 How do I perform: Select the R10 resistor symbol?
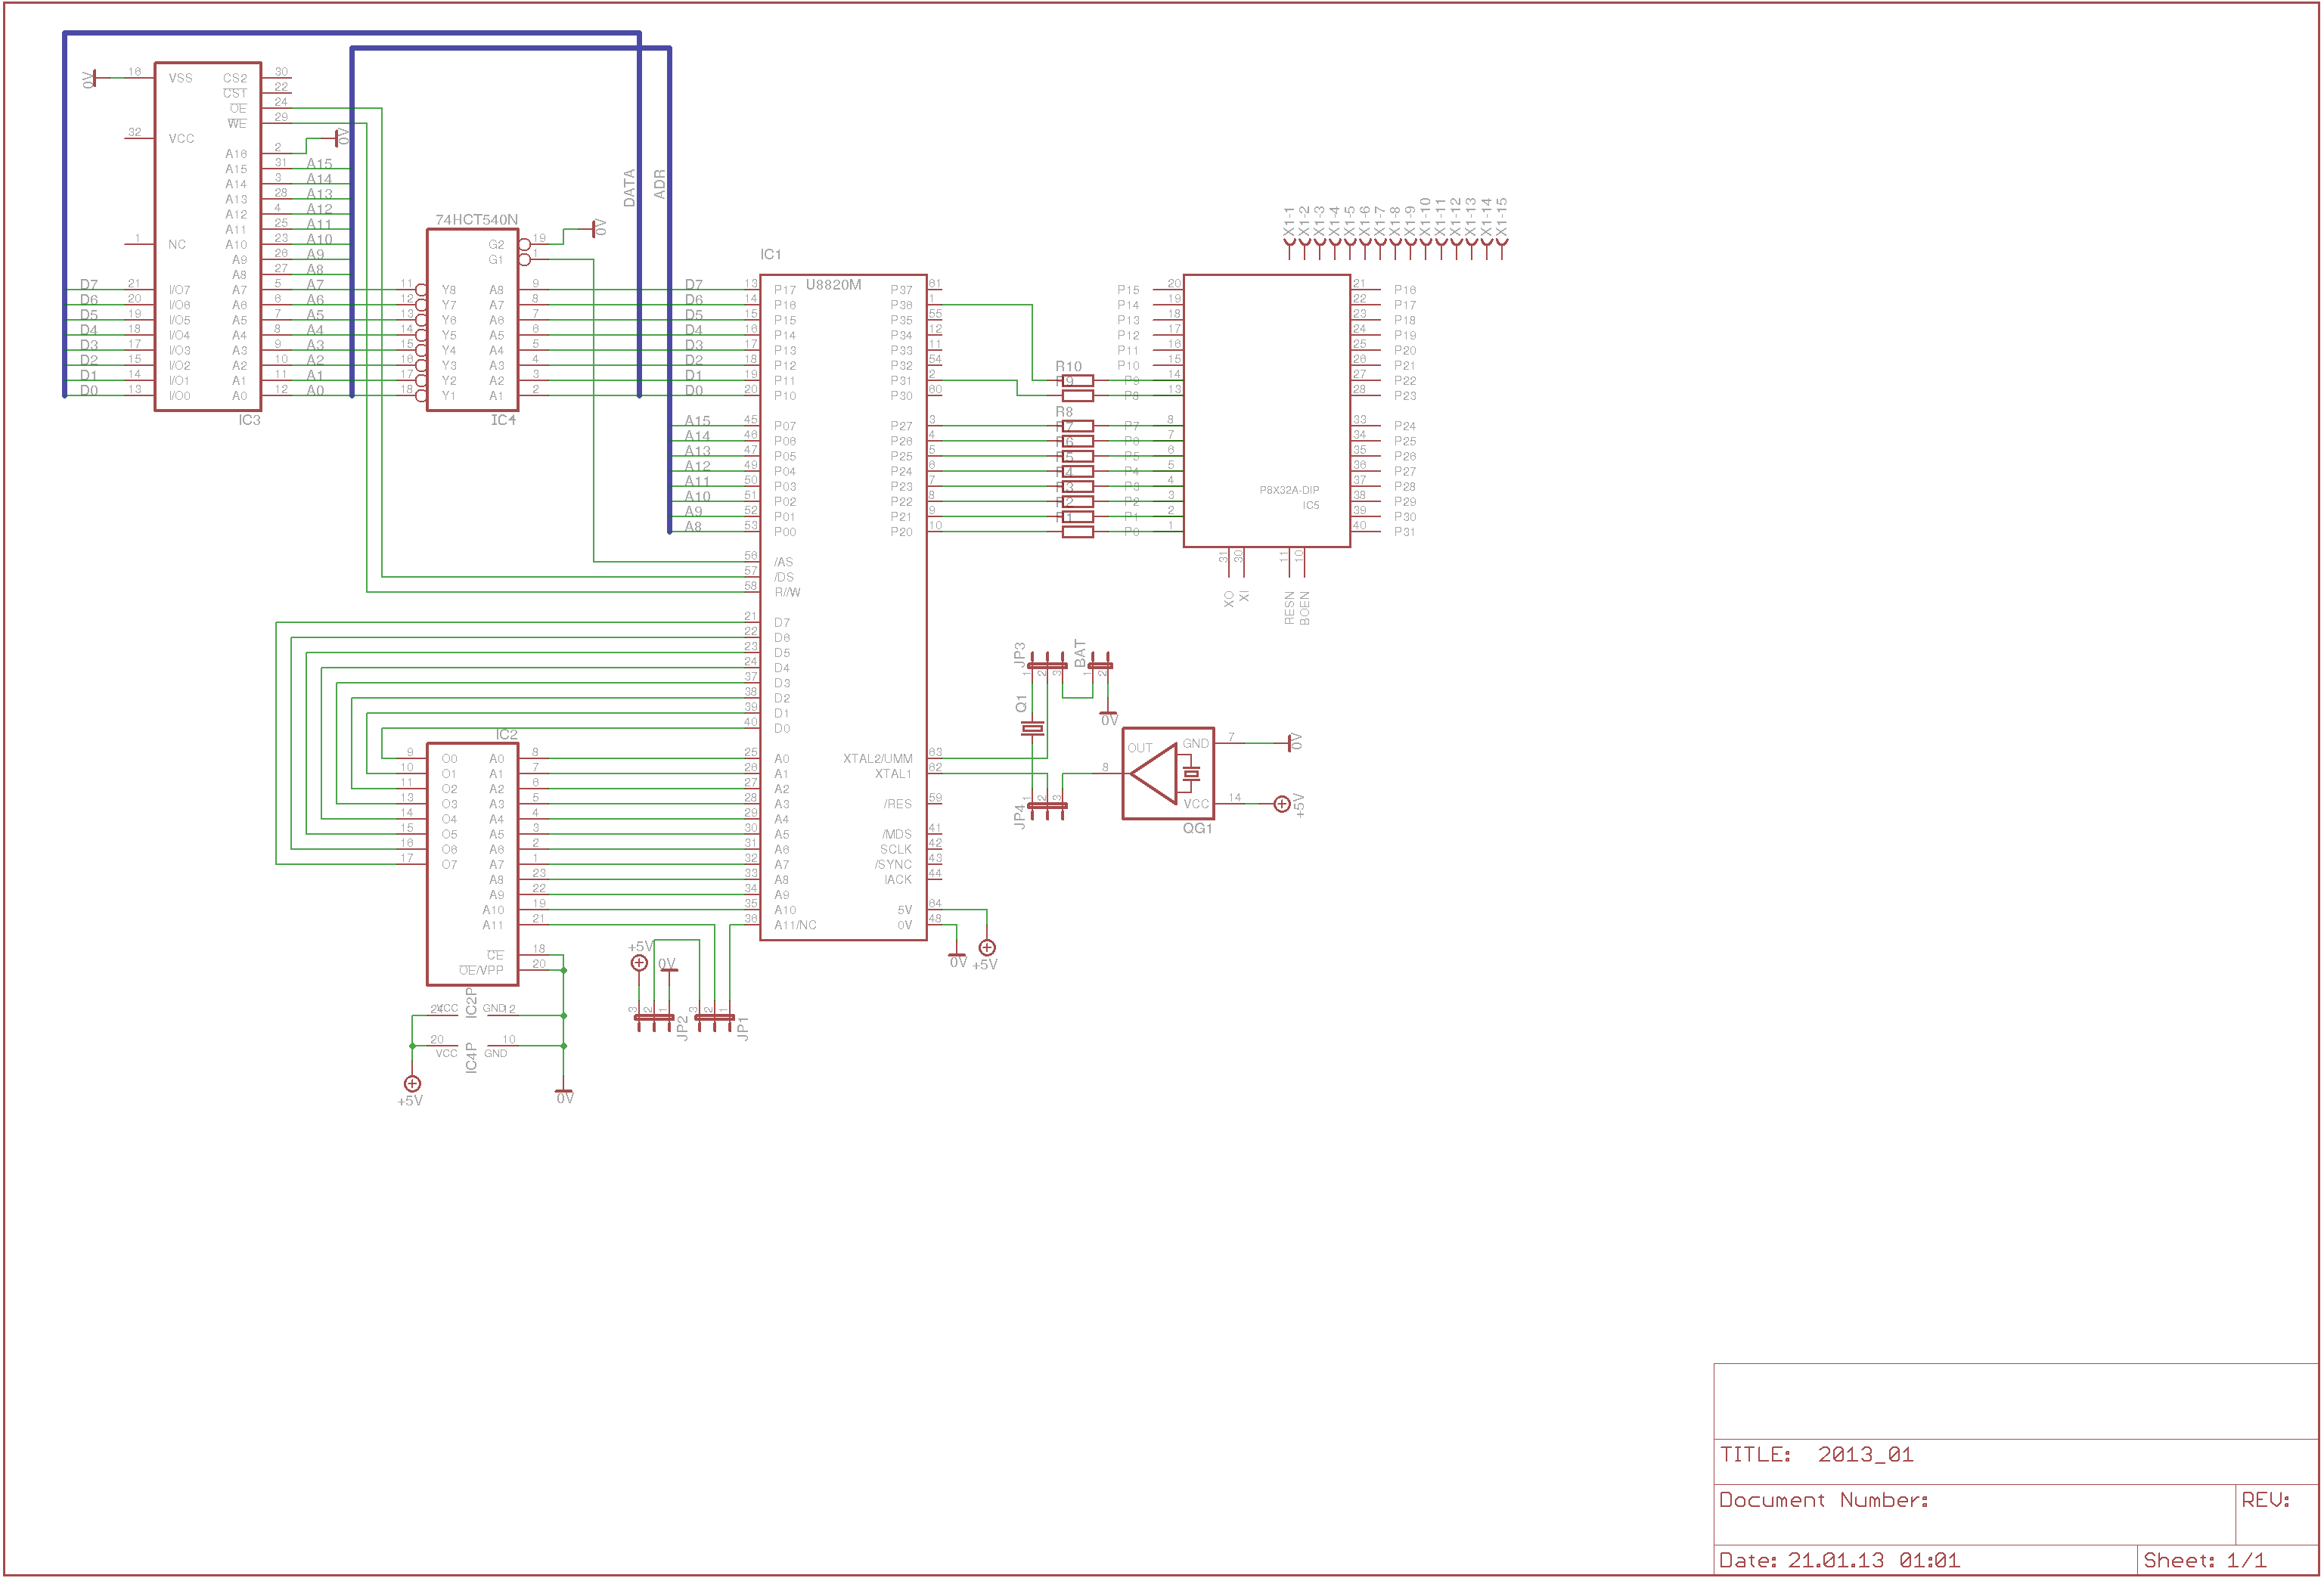click(1076, 381)
